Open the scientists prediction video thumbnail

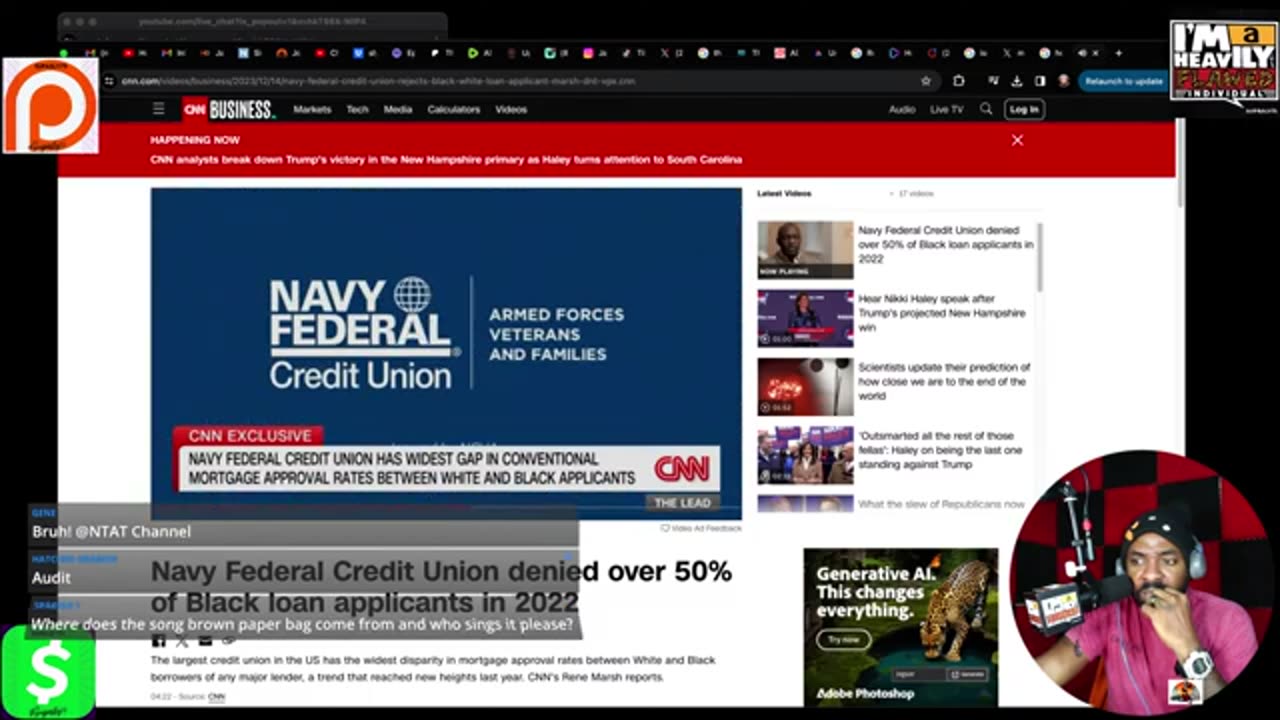tap(805, 386)
